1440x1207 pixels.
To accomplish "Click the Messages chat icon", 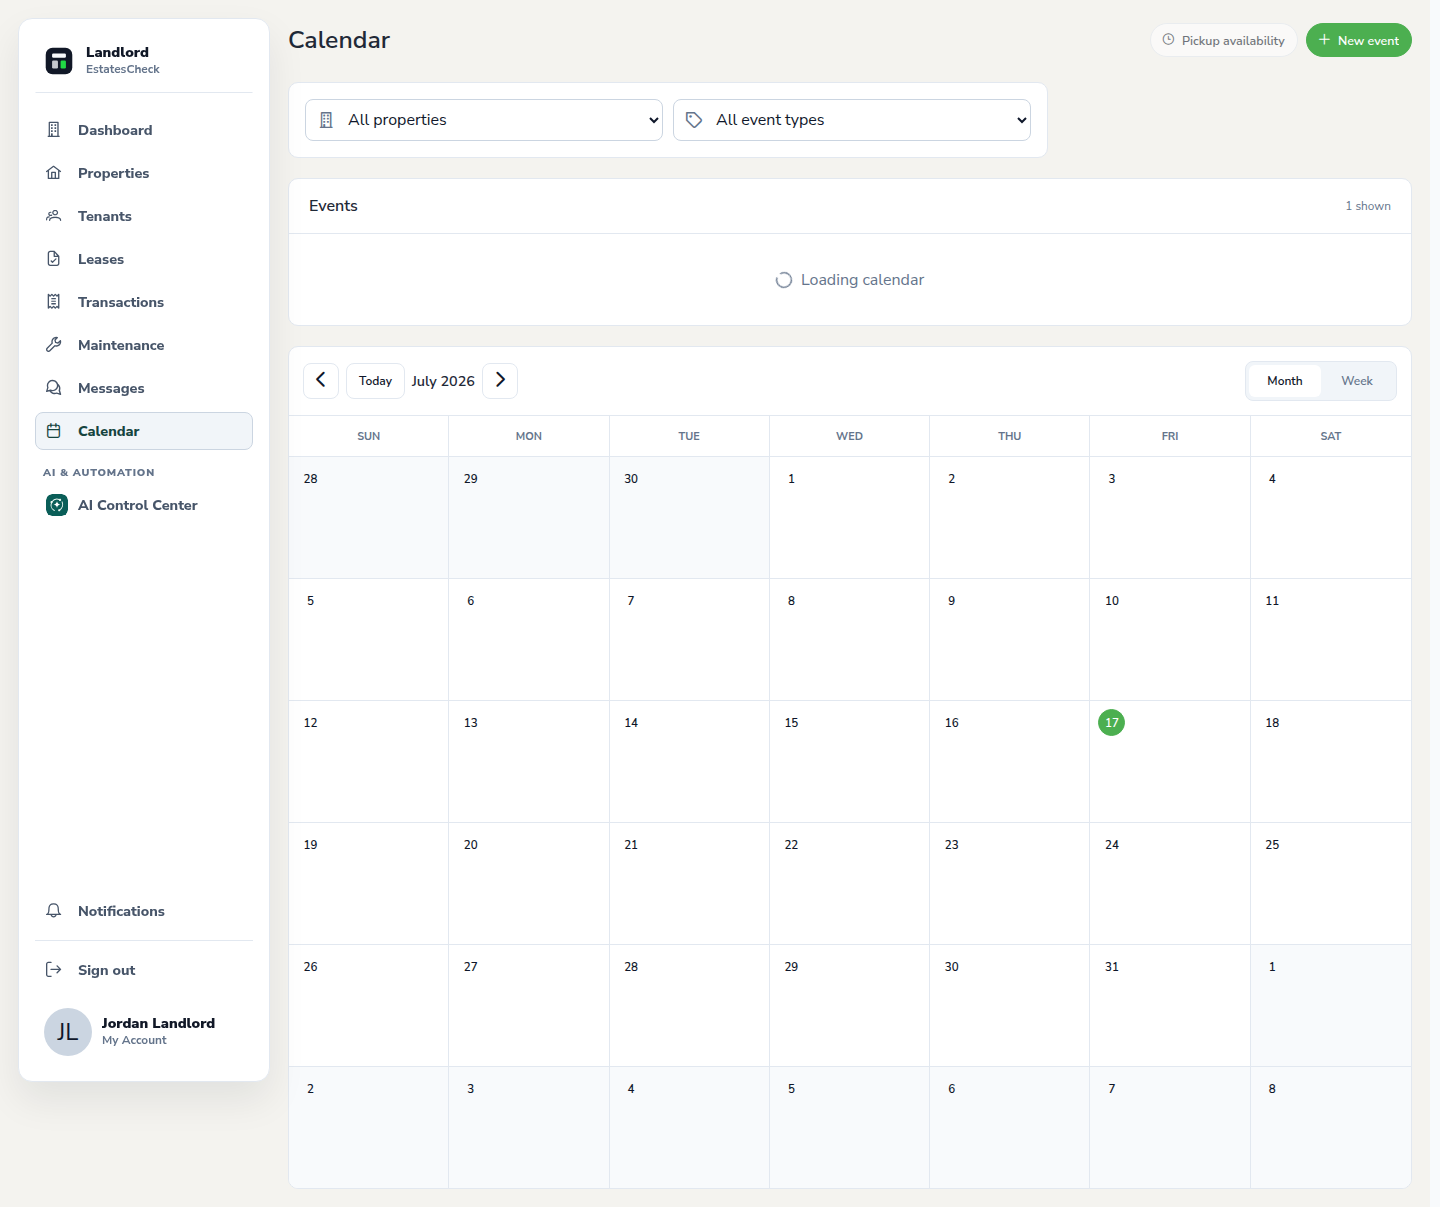I will point(54,388).
